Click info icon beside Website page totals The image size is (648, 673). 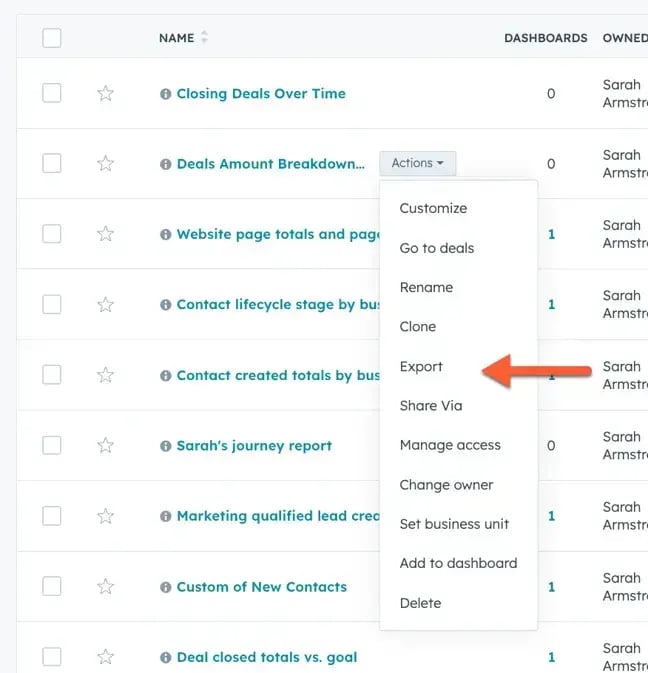pos(166,234)
